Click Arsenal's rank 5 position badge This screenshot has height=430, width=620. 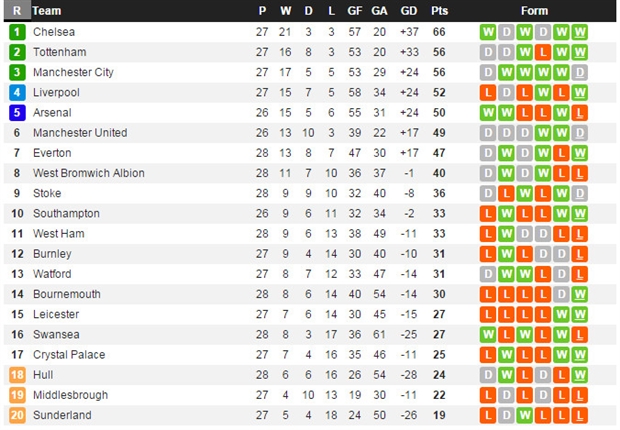pos(17,112)
